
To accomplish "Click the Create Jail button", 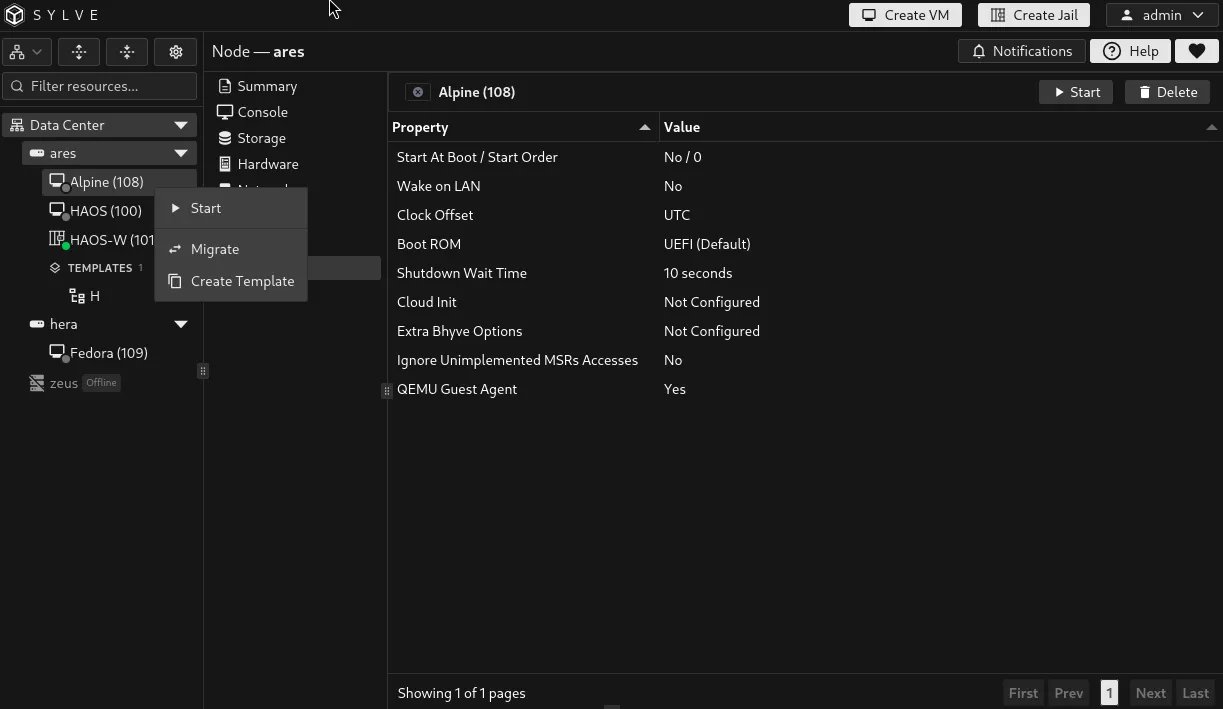I will (1034, 15).
